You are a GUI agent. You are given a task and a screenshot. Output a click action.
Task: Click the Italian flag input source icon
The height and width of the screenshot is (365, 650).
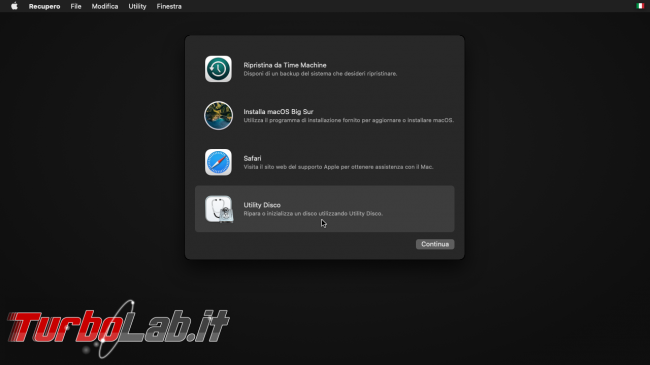coord(640,6)
